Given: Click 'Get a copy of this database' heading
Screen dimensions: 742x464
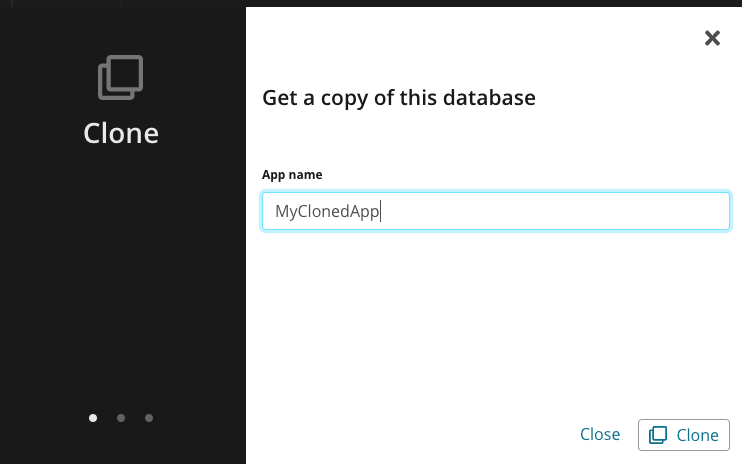Looking at the screenshot, I should coord(399,98).
